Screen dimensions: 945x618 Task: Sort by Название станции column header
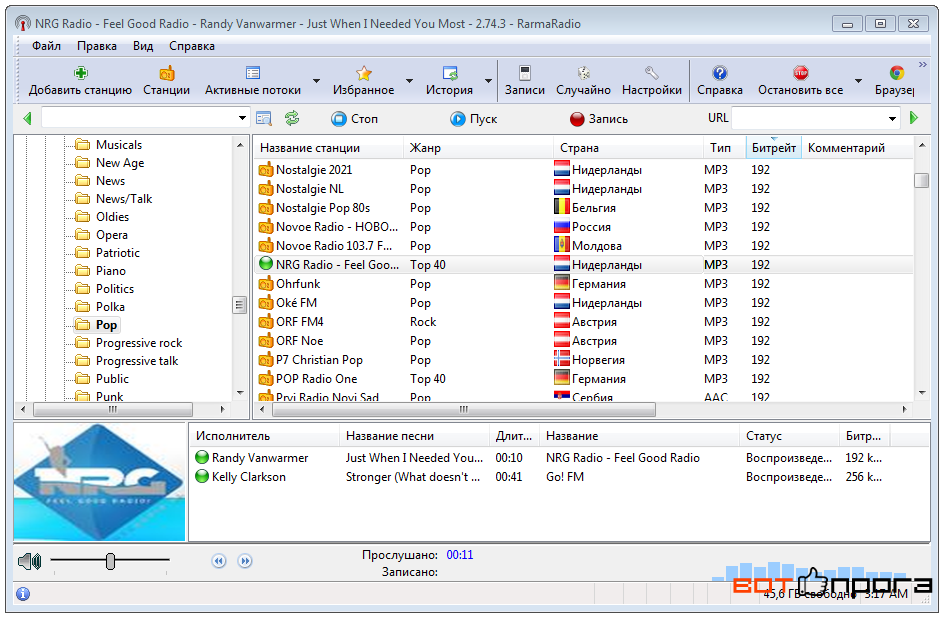pyautogui.click(x=329, y=148)
